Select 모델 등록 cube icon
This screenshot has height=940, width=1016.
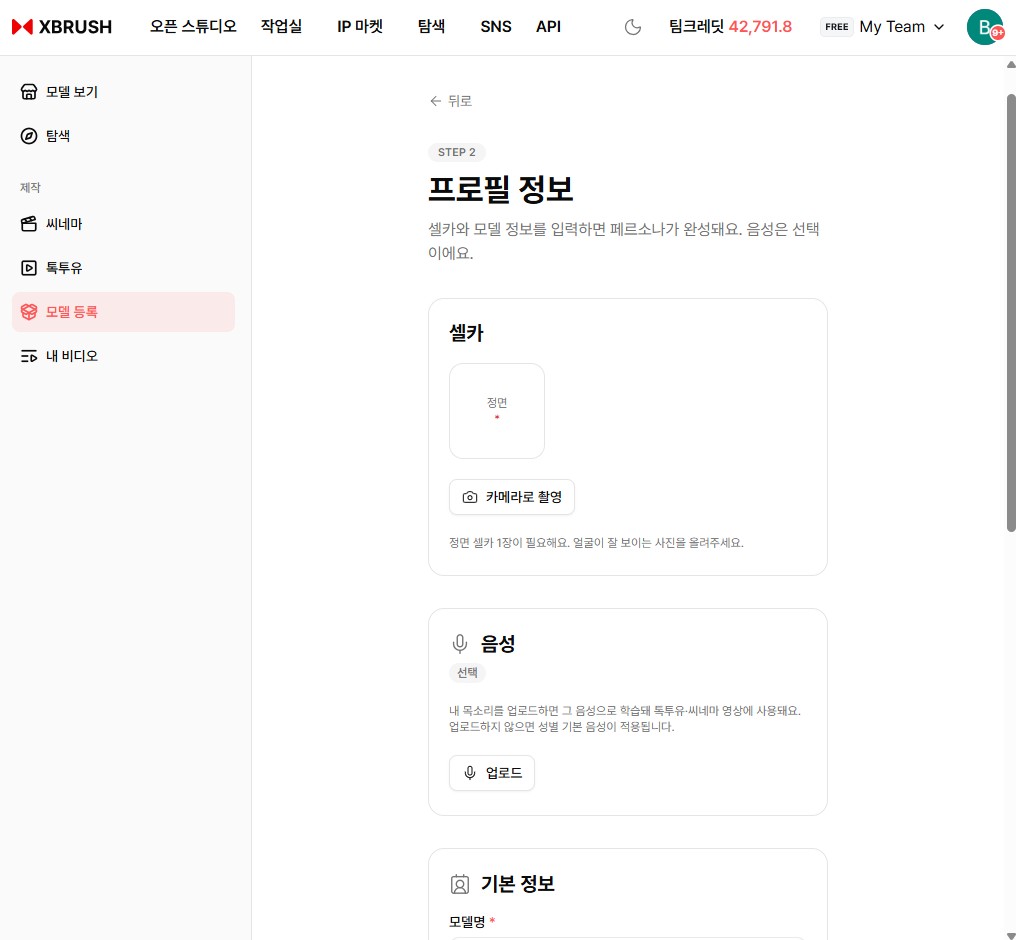point(29,312)
